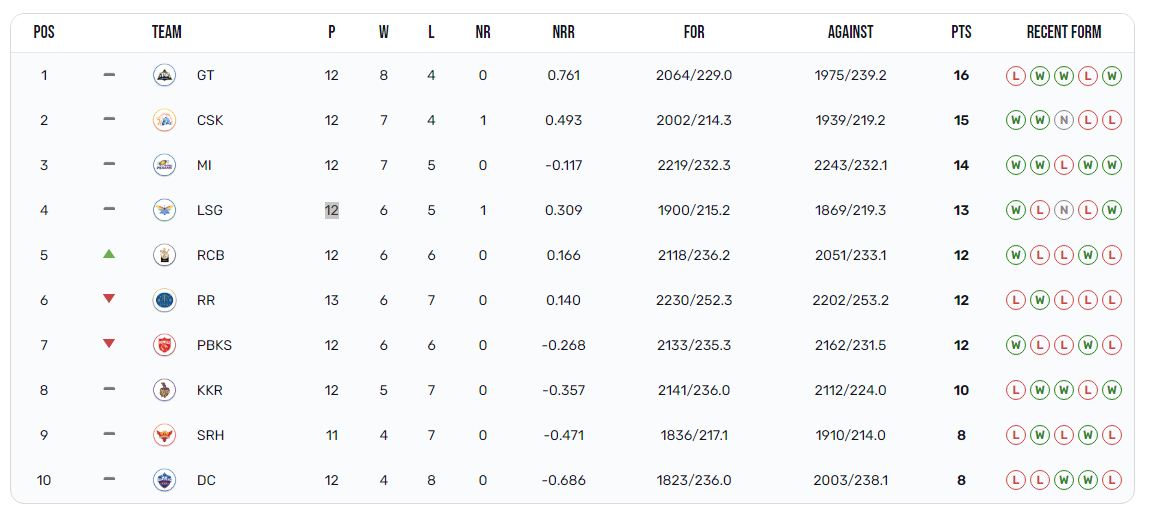1149x531 pixels.
Task: Click RR's red downward position arrow
Action: coord(109,299)
